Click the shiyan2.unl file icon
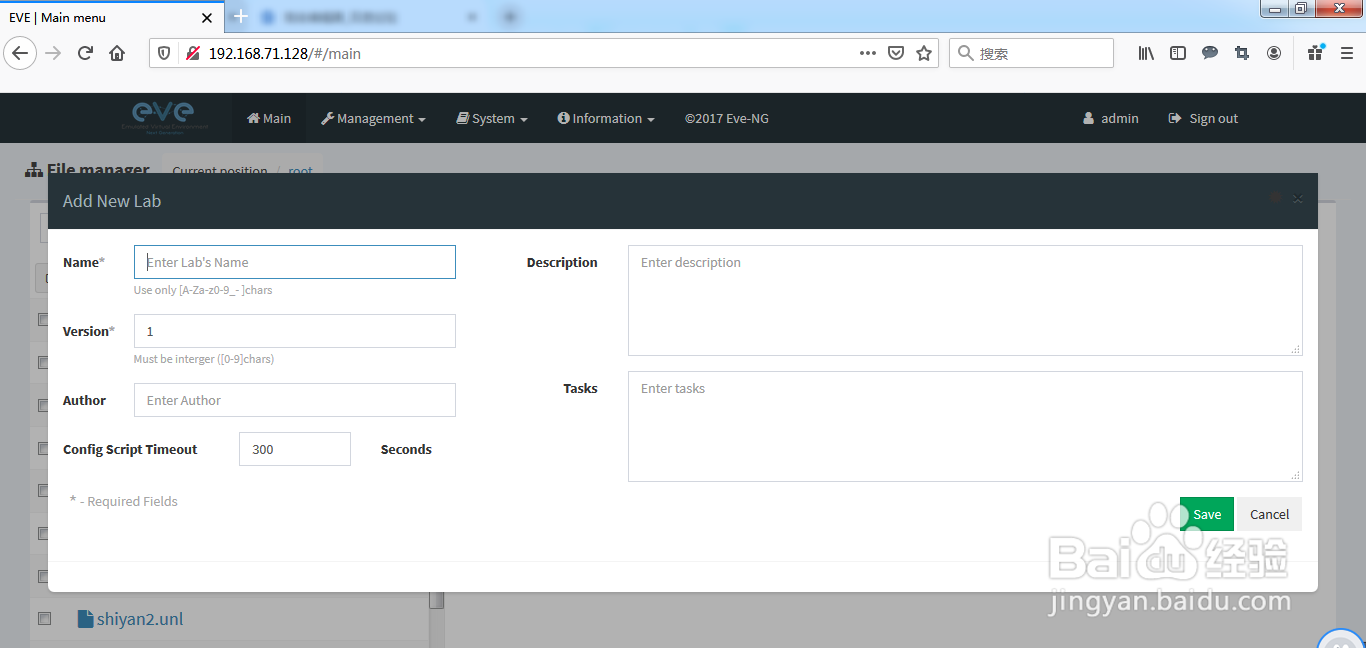Image resolution: width=1366 pixels, height=648 pixels. [86, 619]
